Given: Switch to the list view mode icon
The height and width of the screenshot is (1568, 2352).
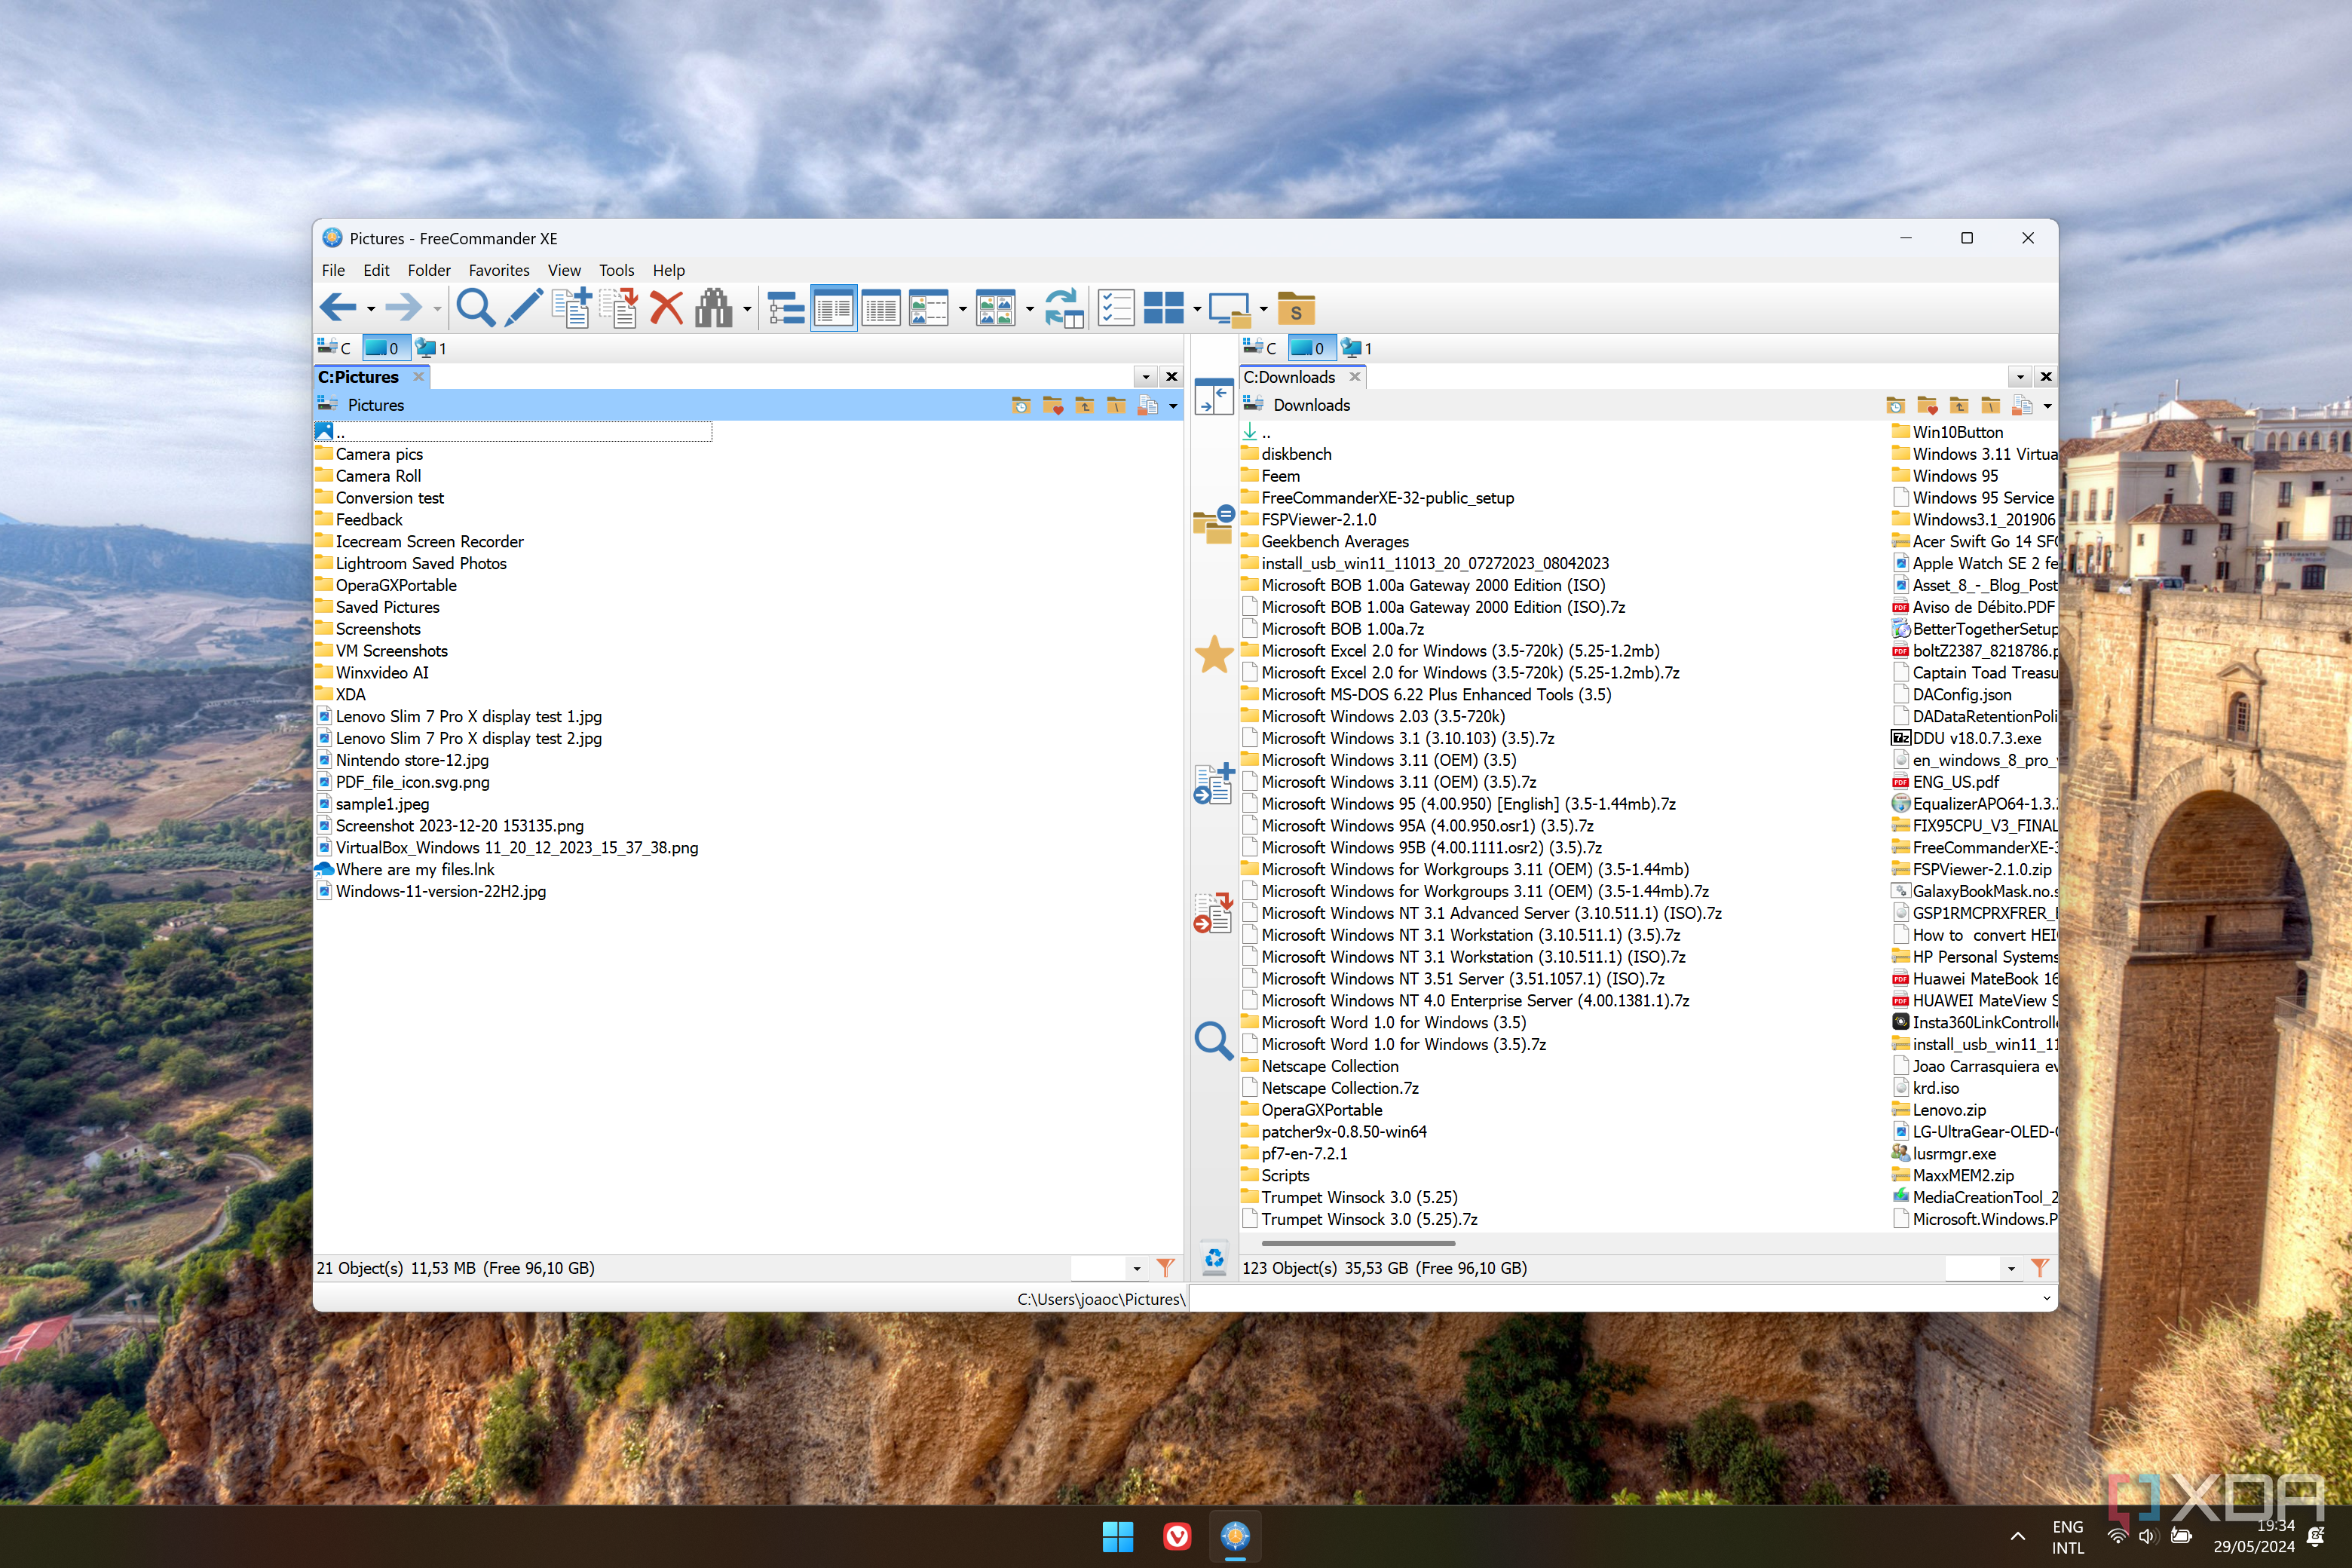Looking at the screenshot, I should [x=833, y=308].
